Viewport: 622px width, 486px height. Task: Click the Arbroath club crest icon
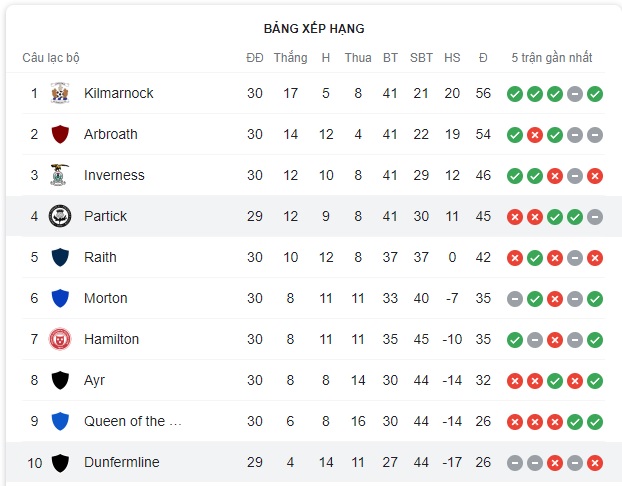[x=60, y=134]
